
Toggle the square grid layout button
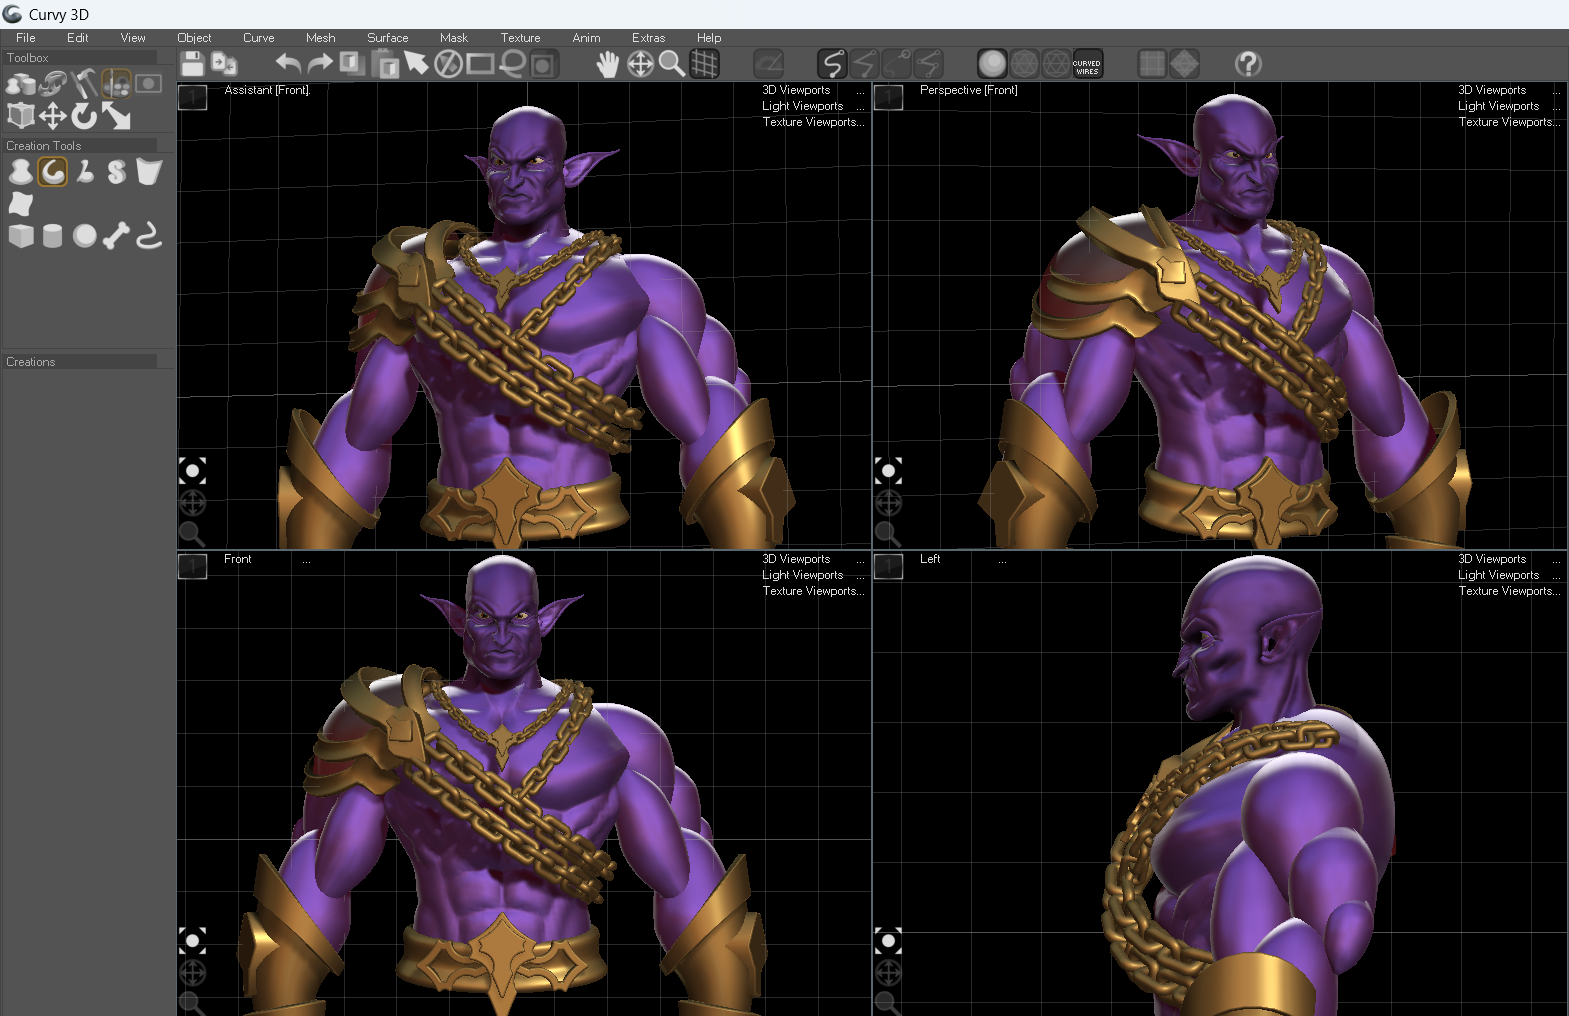click(1152, 64)
